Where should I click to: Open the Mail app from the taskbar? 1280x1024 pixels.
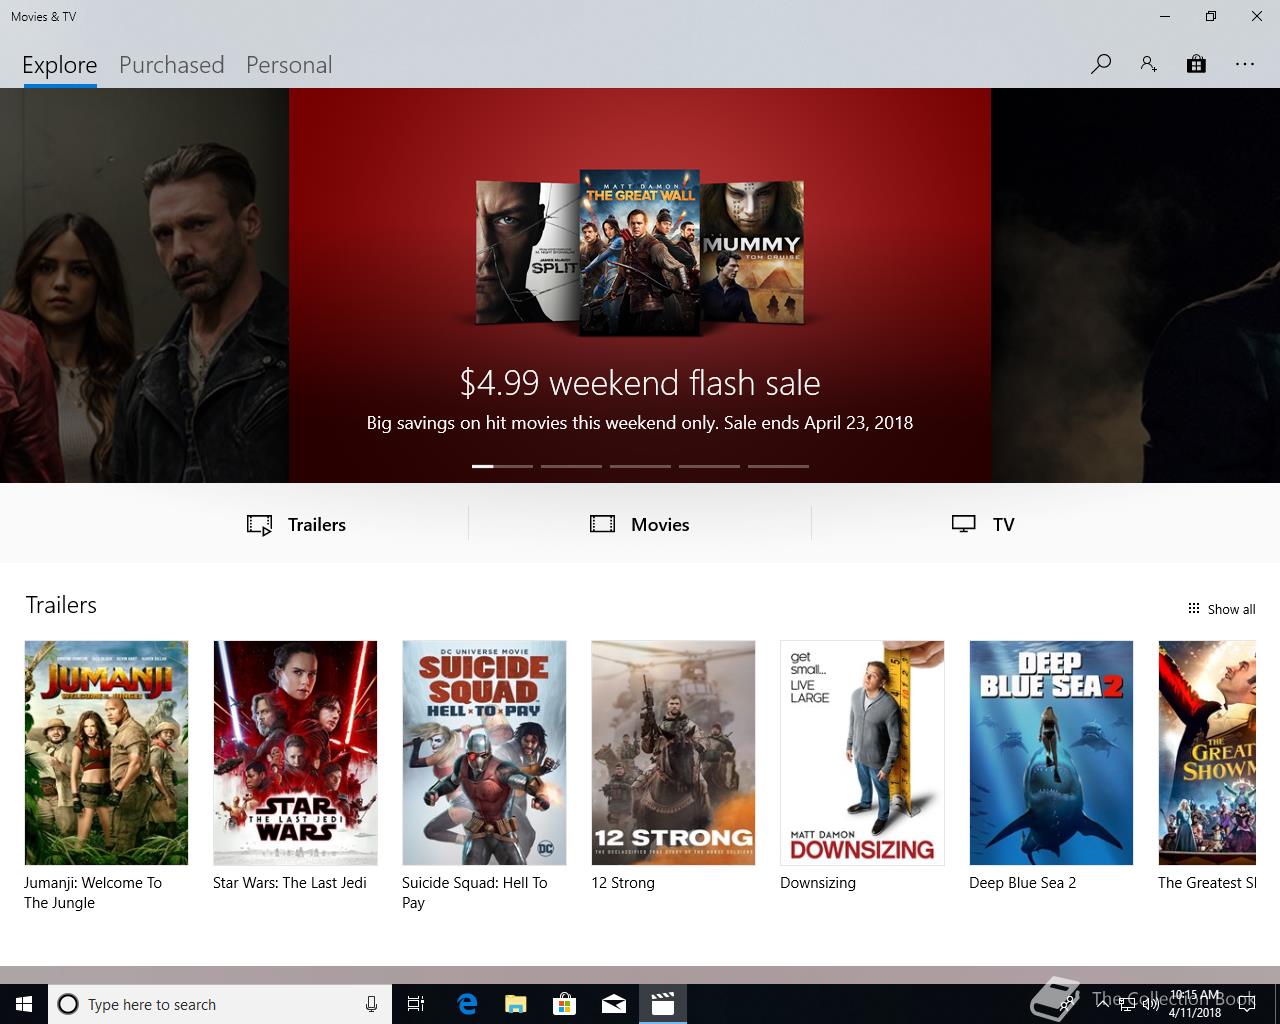tap(614, 1004)
